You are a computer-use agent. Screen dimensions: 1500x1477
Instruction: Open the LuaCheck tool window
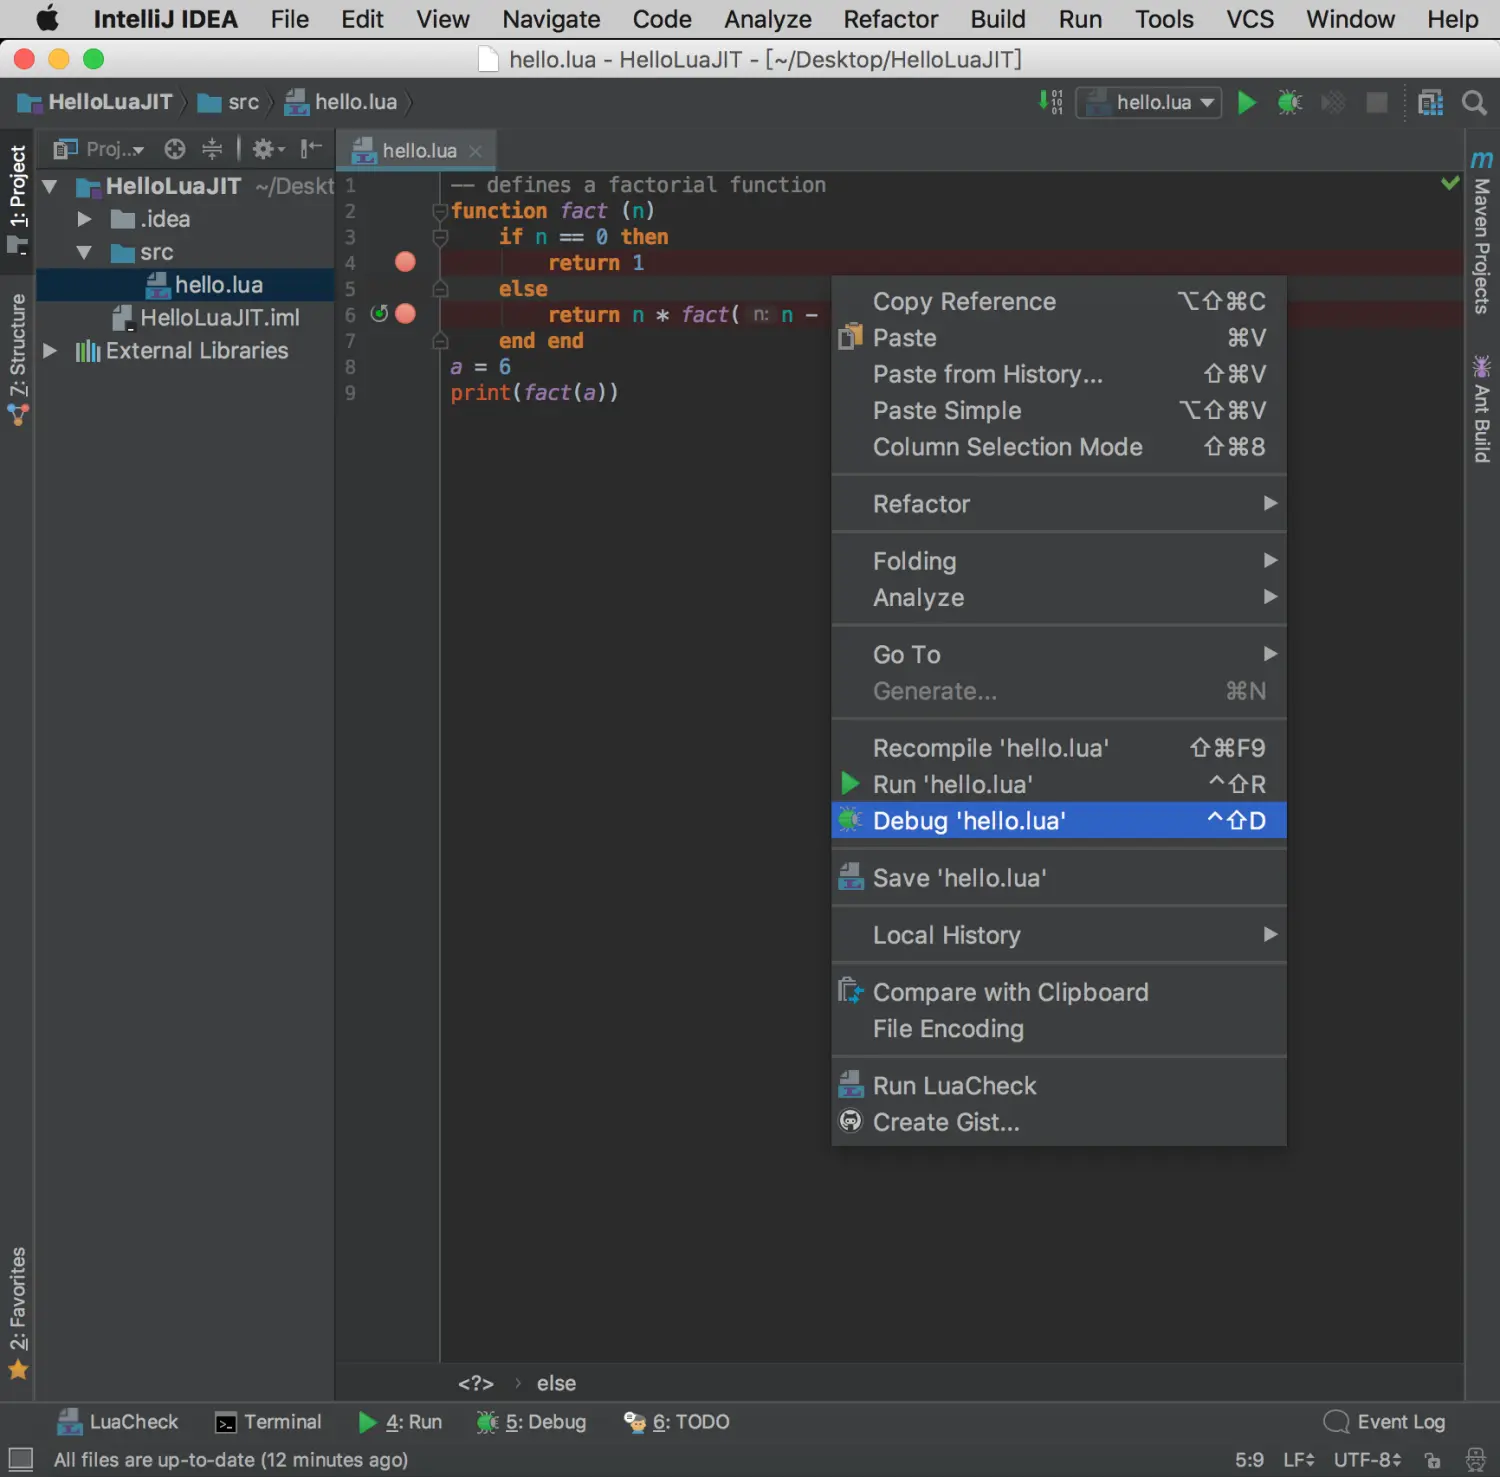118,1421
